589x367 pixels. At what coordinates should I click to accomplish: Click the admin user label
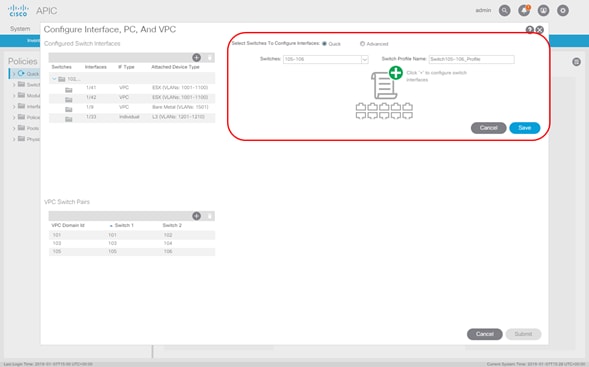(483, 11)
